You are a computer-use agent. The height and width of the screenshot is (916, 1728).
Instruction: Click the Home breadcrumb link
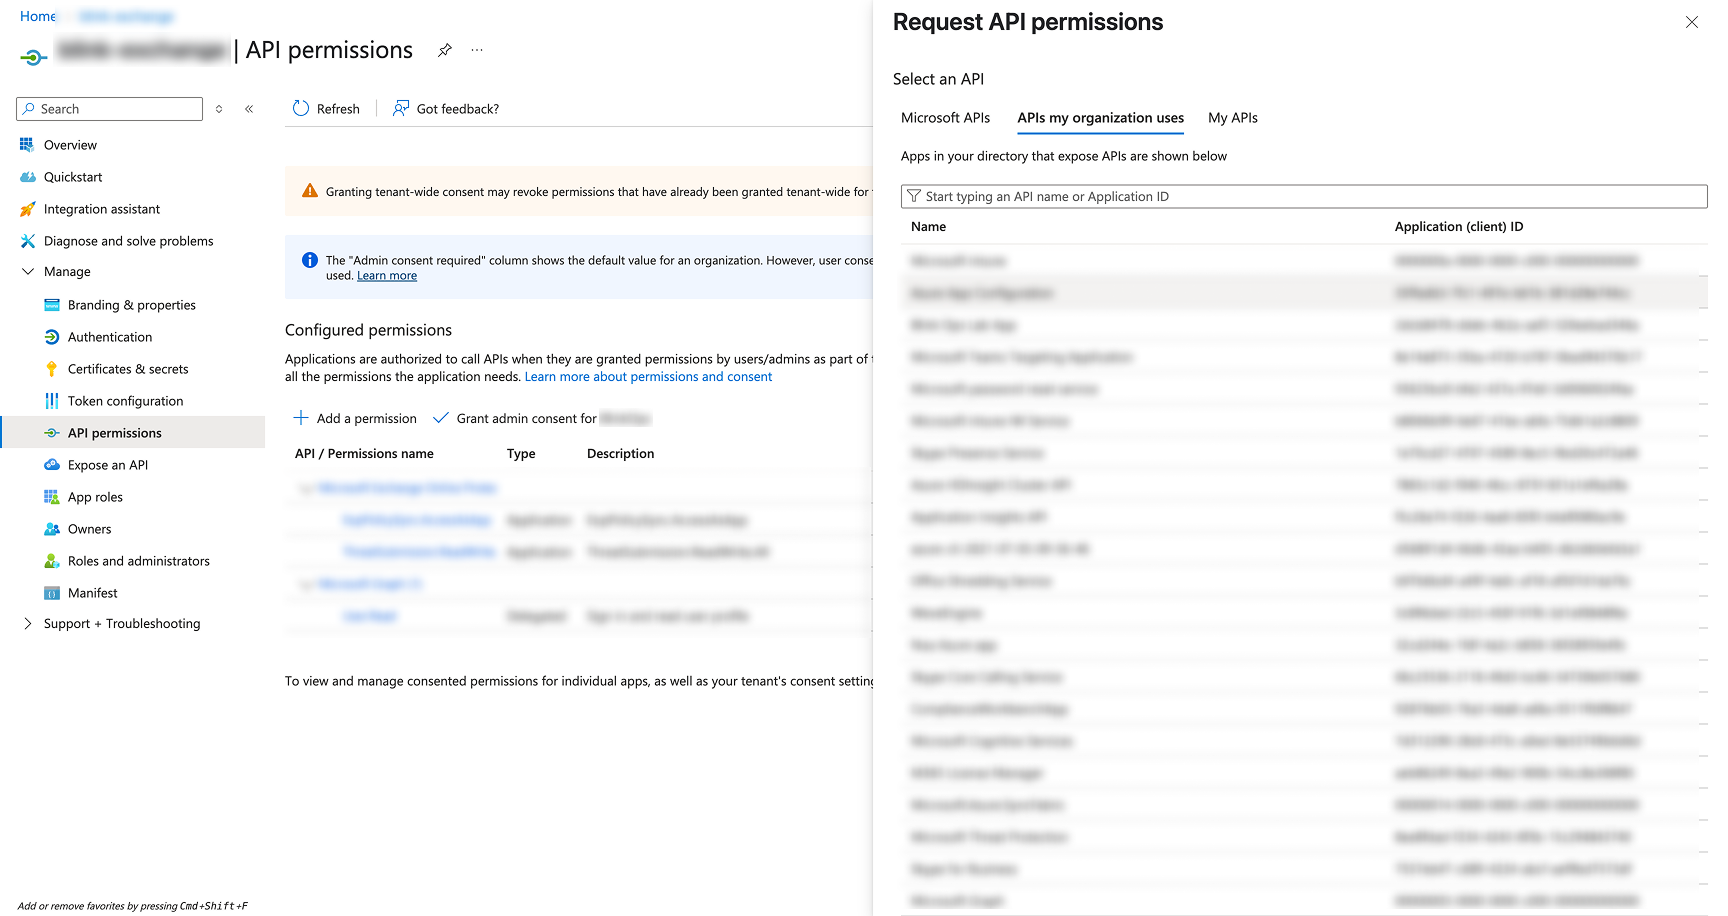38,16
